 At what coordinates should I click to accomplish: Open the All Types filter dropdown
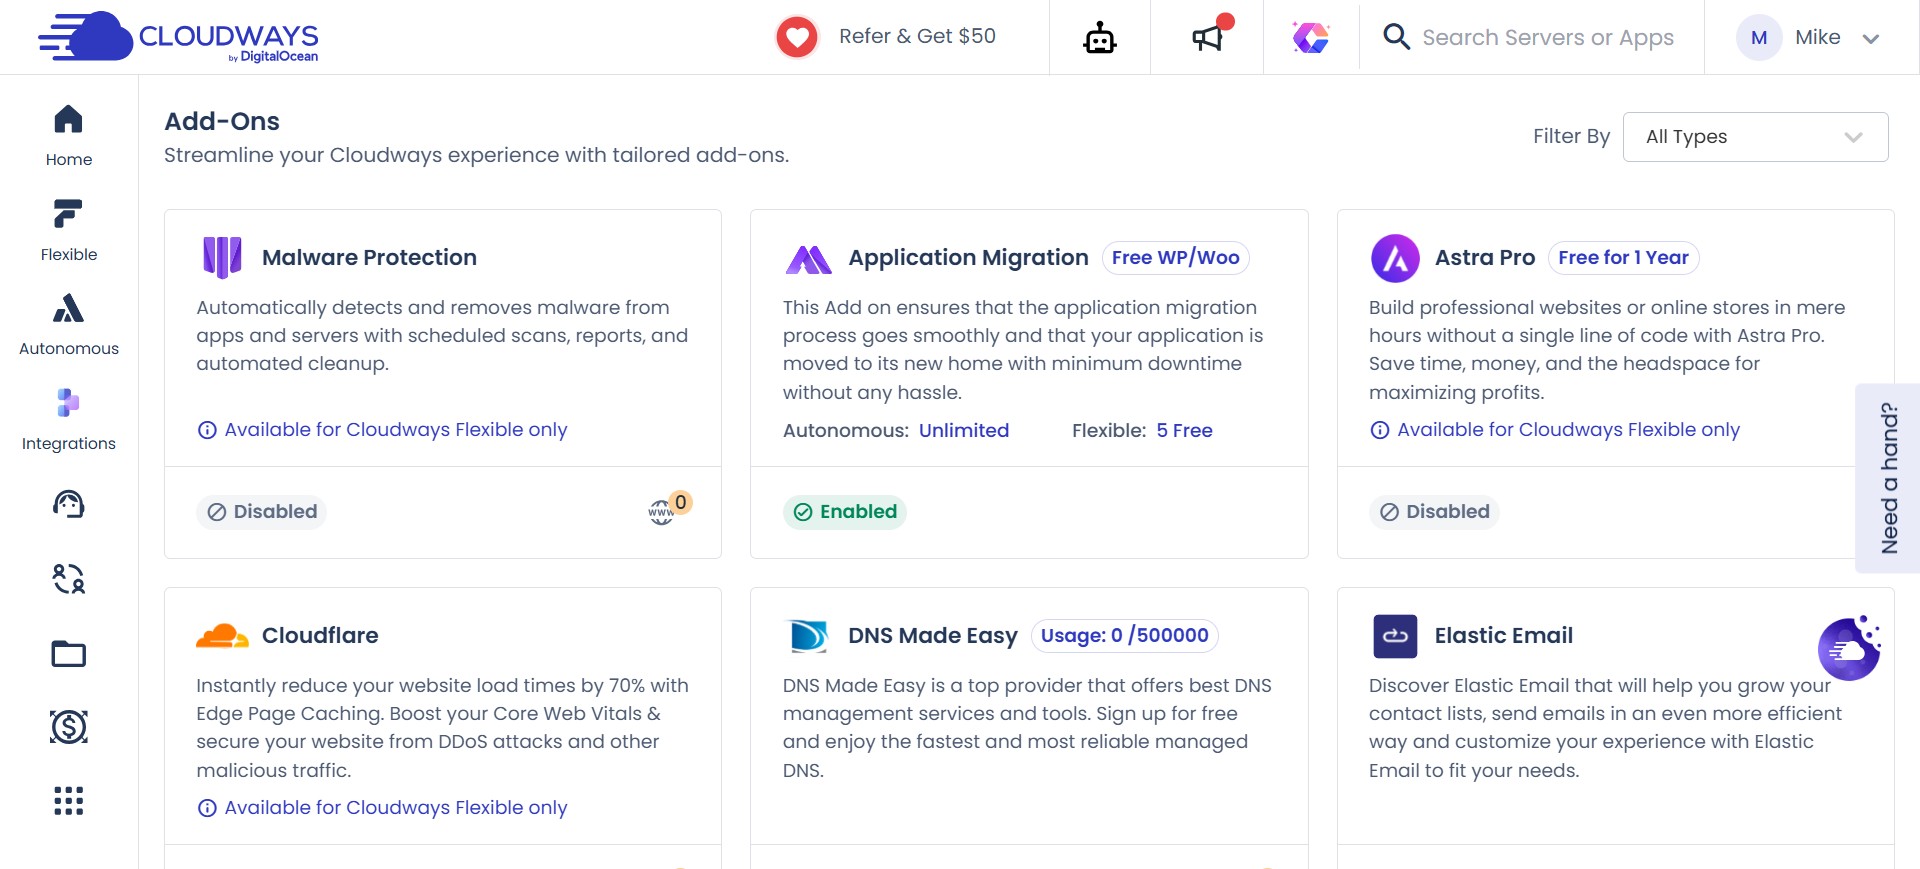(1755, 137)
